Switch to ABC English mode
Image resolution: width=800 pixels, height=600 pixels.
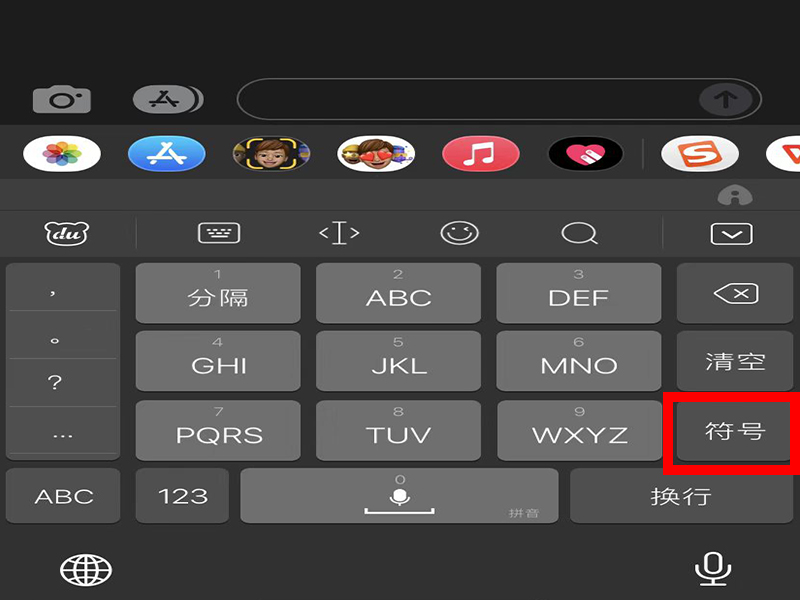point(63,495)
